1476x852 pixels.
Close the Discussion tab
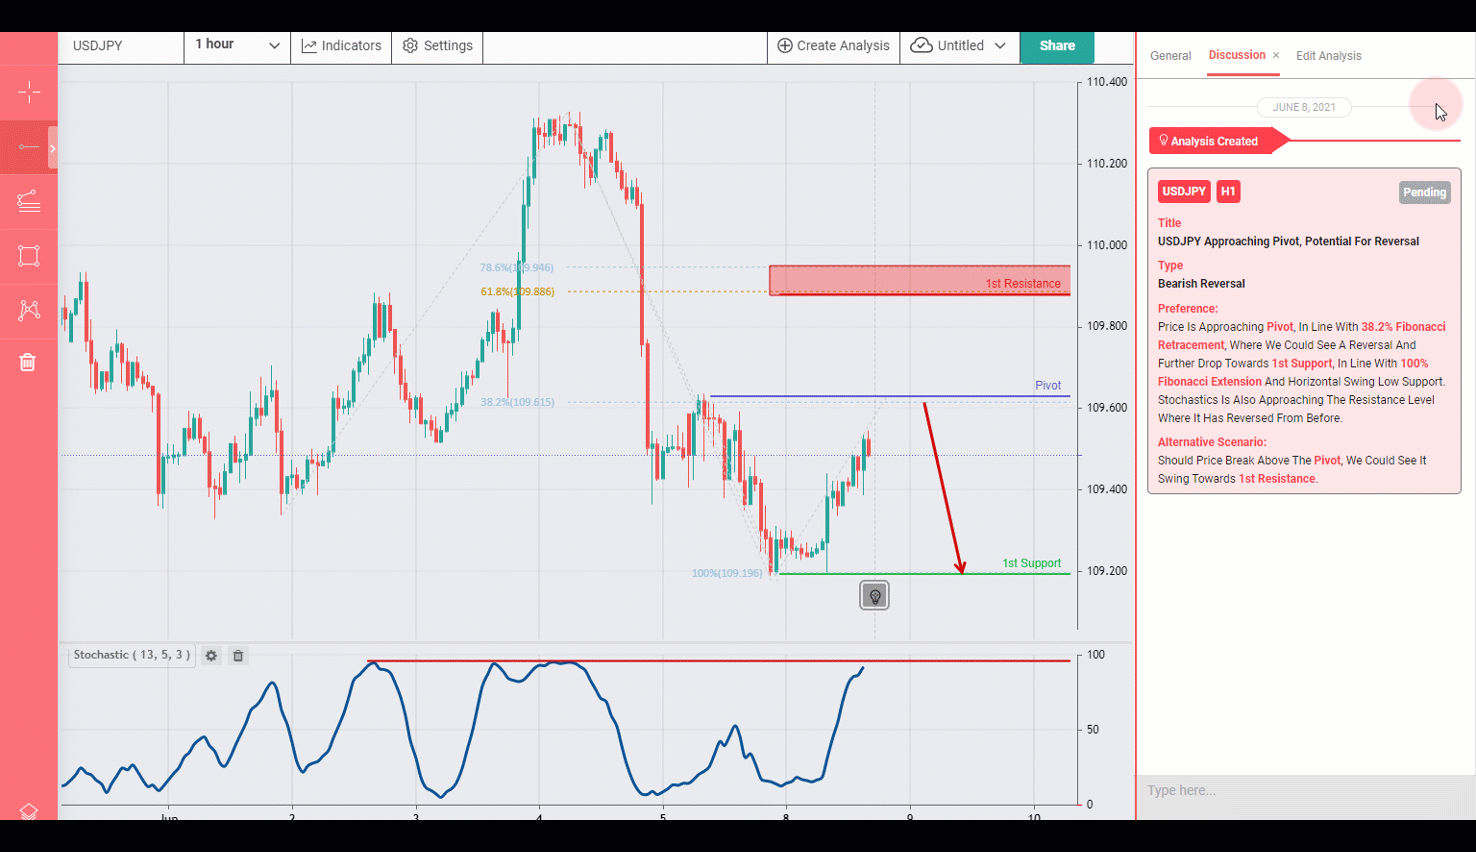coord(1276,56)
